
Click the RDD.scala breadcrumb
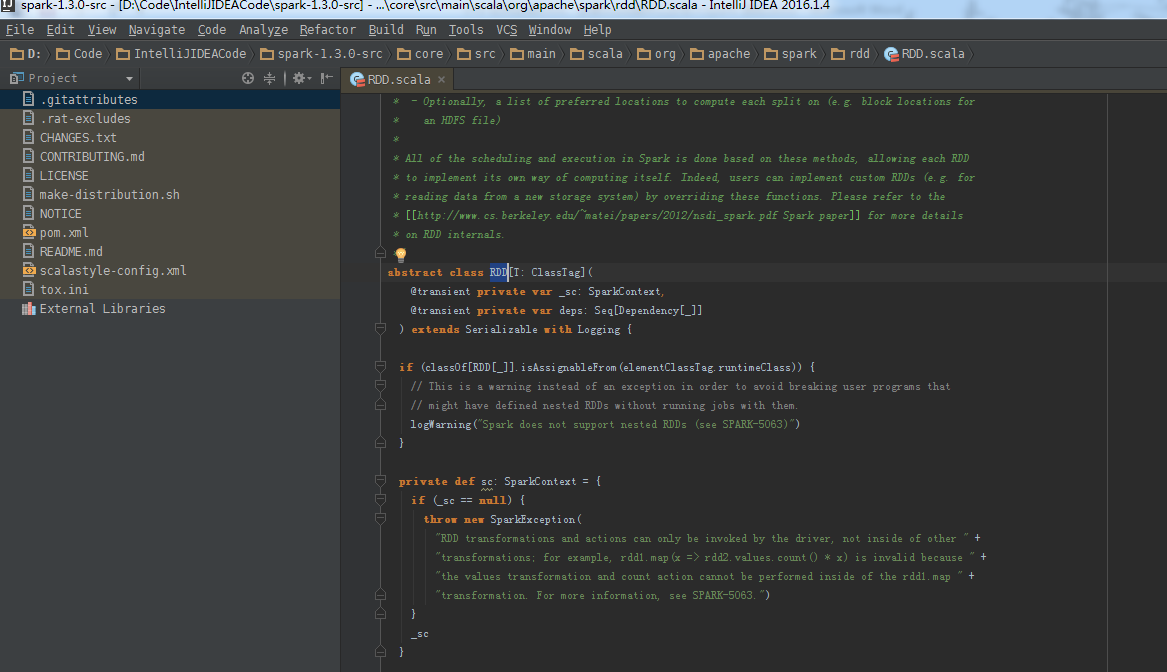924,54
